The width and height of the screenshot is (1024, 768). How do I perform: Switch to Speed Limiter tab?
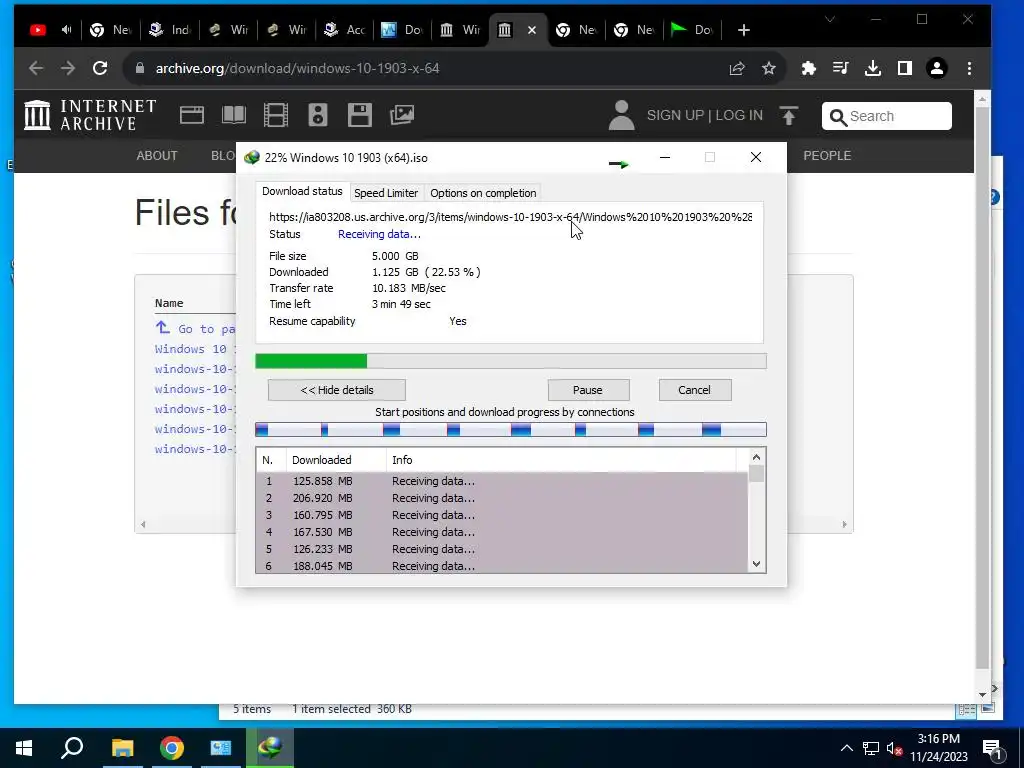point(386,193)
